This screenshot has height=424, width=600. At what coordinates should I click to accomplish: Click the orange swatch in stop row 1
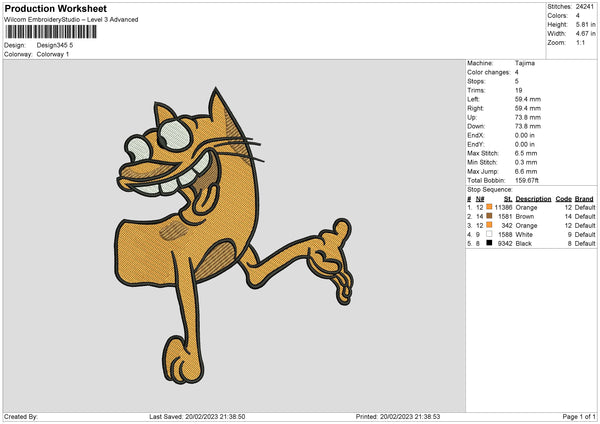(x=489, y=207)
